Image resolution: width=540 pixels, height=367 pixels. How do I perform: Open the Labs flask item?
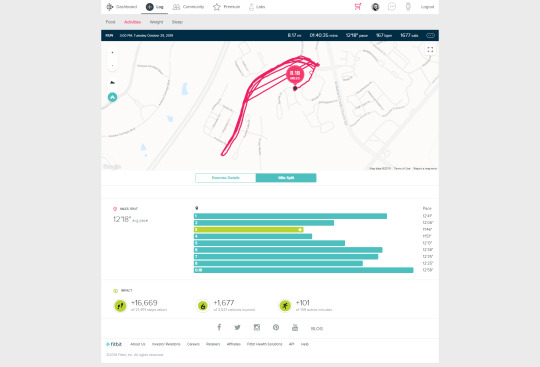[257, 7]
